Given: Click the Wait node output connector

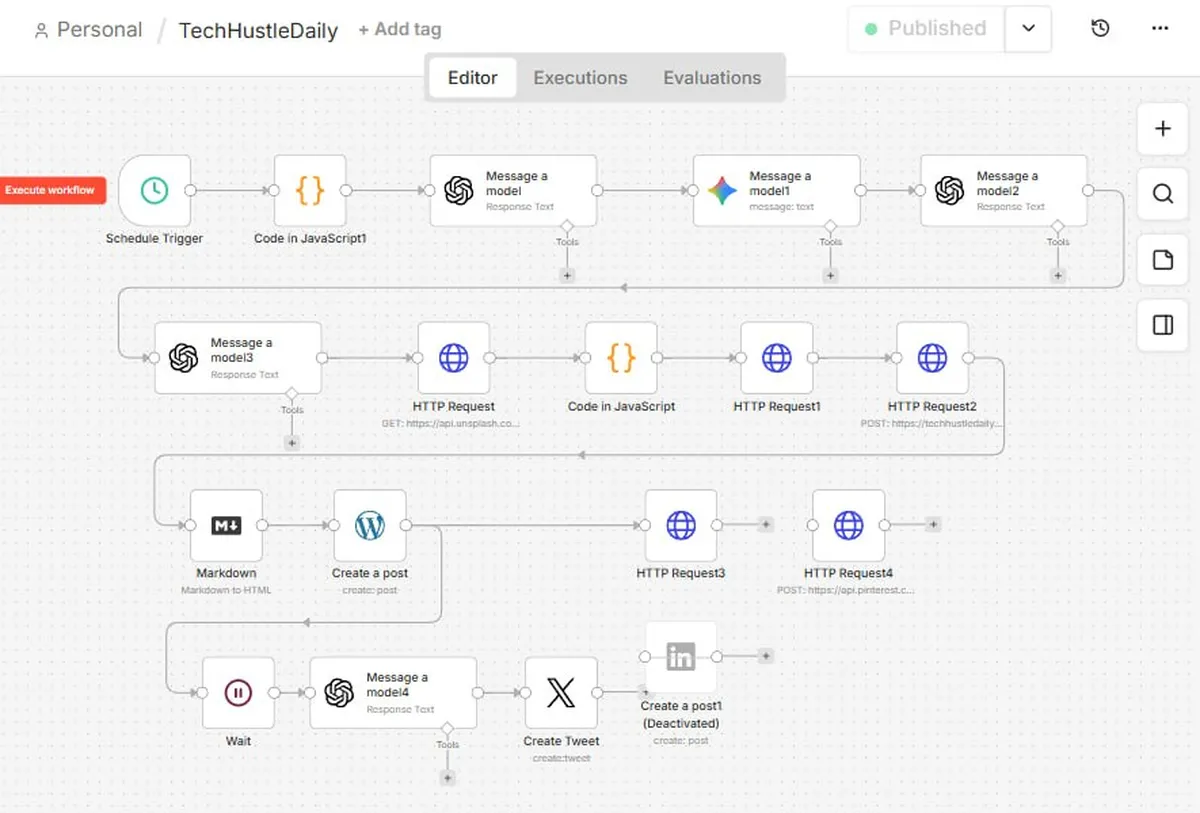Looking at the screenshot, I should coord(274,692).
